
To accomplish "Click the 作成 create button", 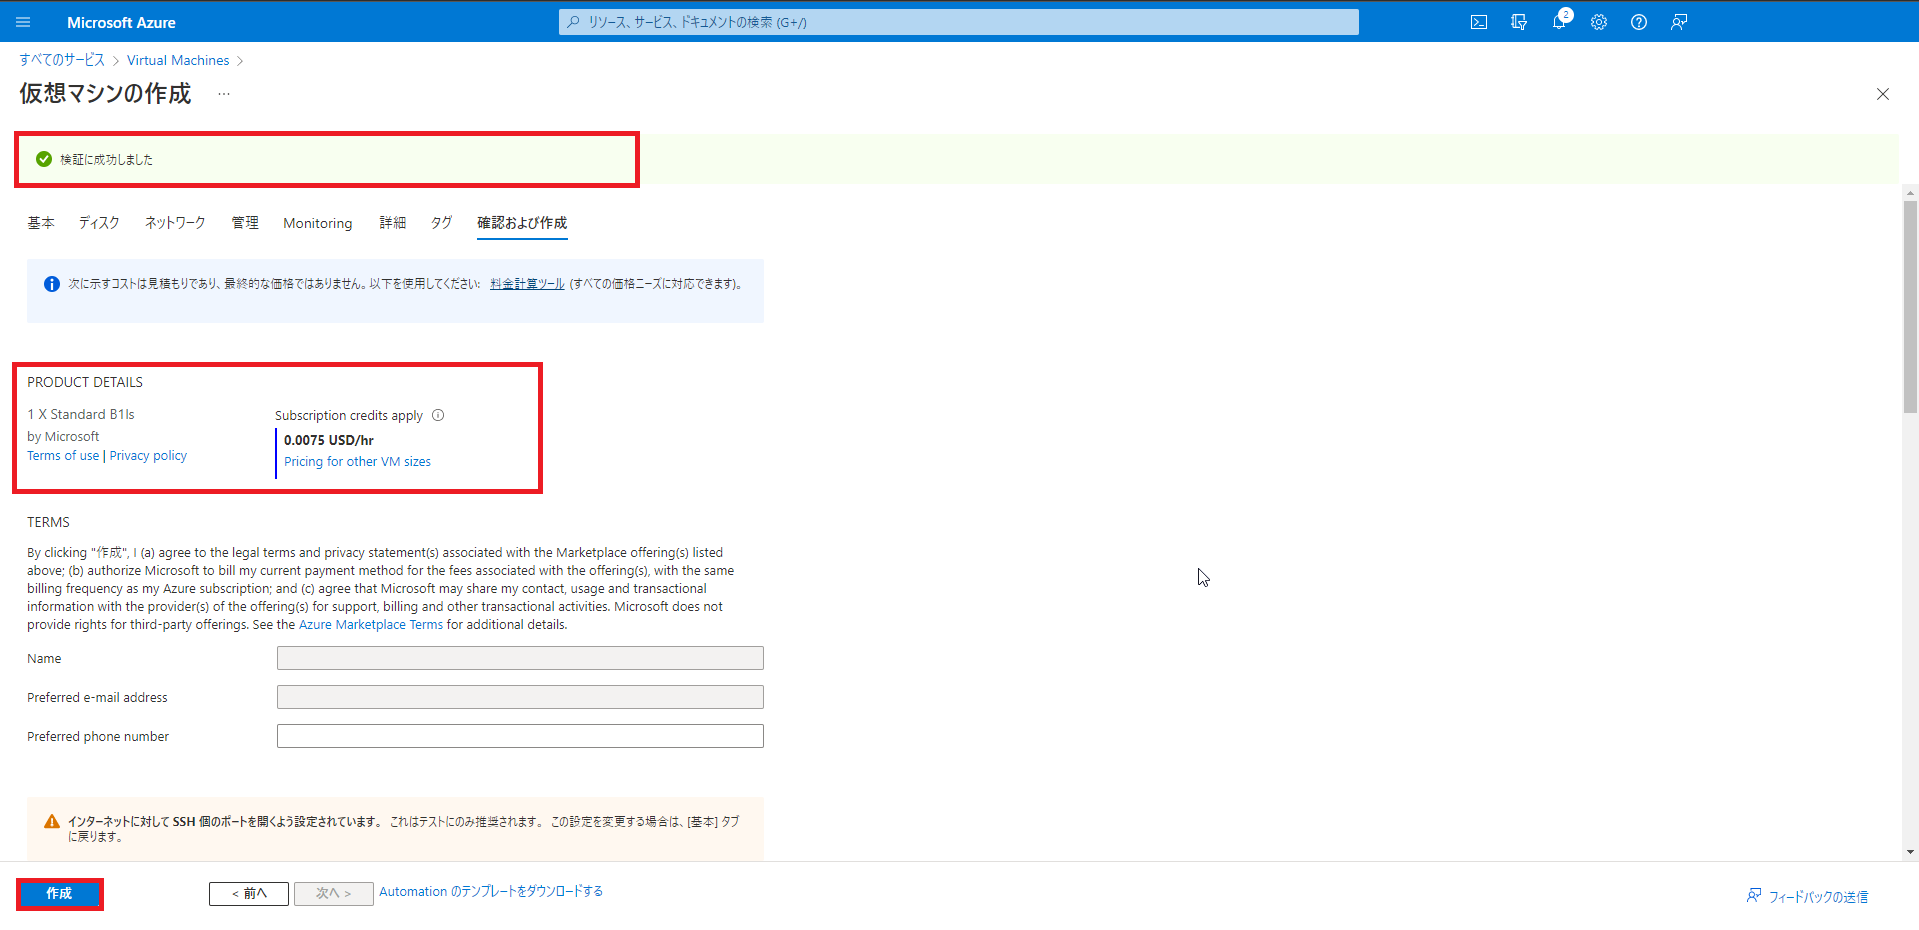I will click(60, 894).
